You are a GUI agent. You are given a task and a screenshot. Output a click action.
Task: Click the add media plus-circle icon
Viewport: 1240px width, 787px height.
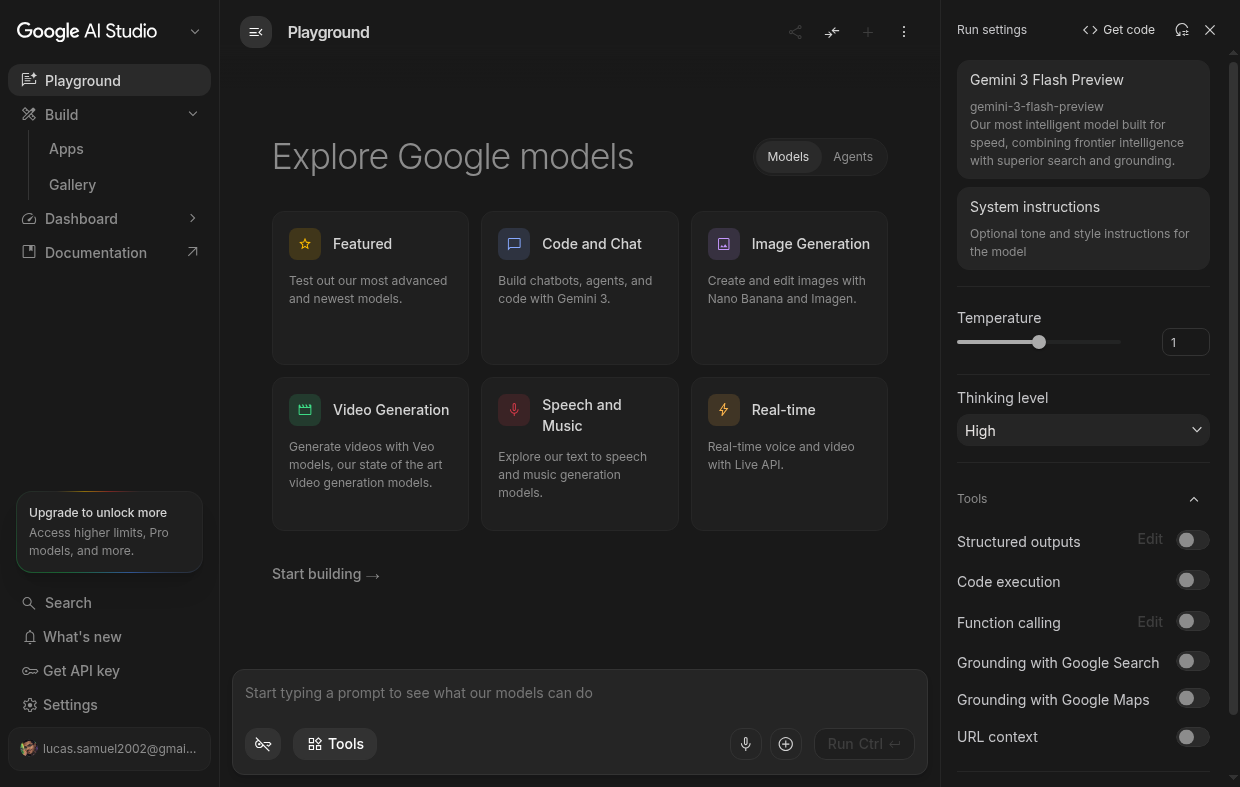coord(786,744)
